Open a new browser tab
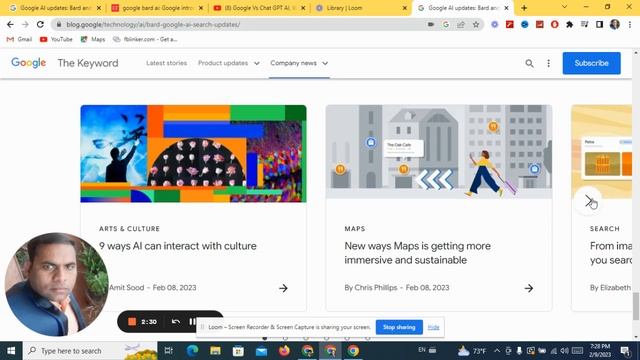 [524, 8]
